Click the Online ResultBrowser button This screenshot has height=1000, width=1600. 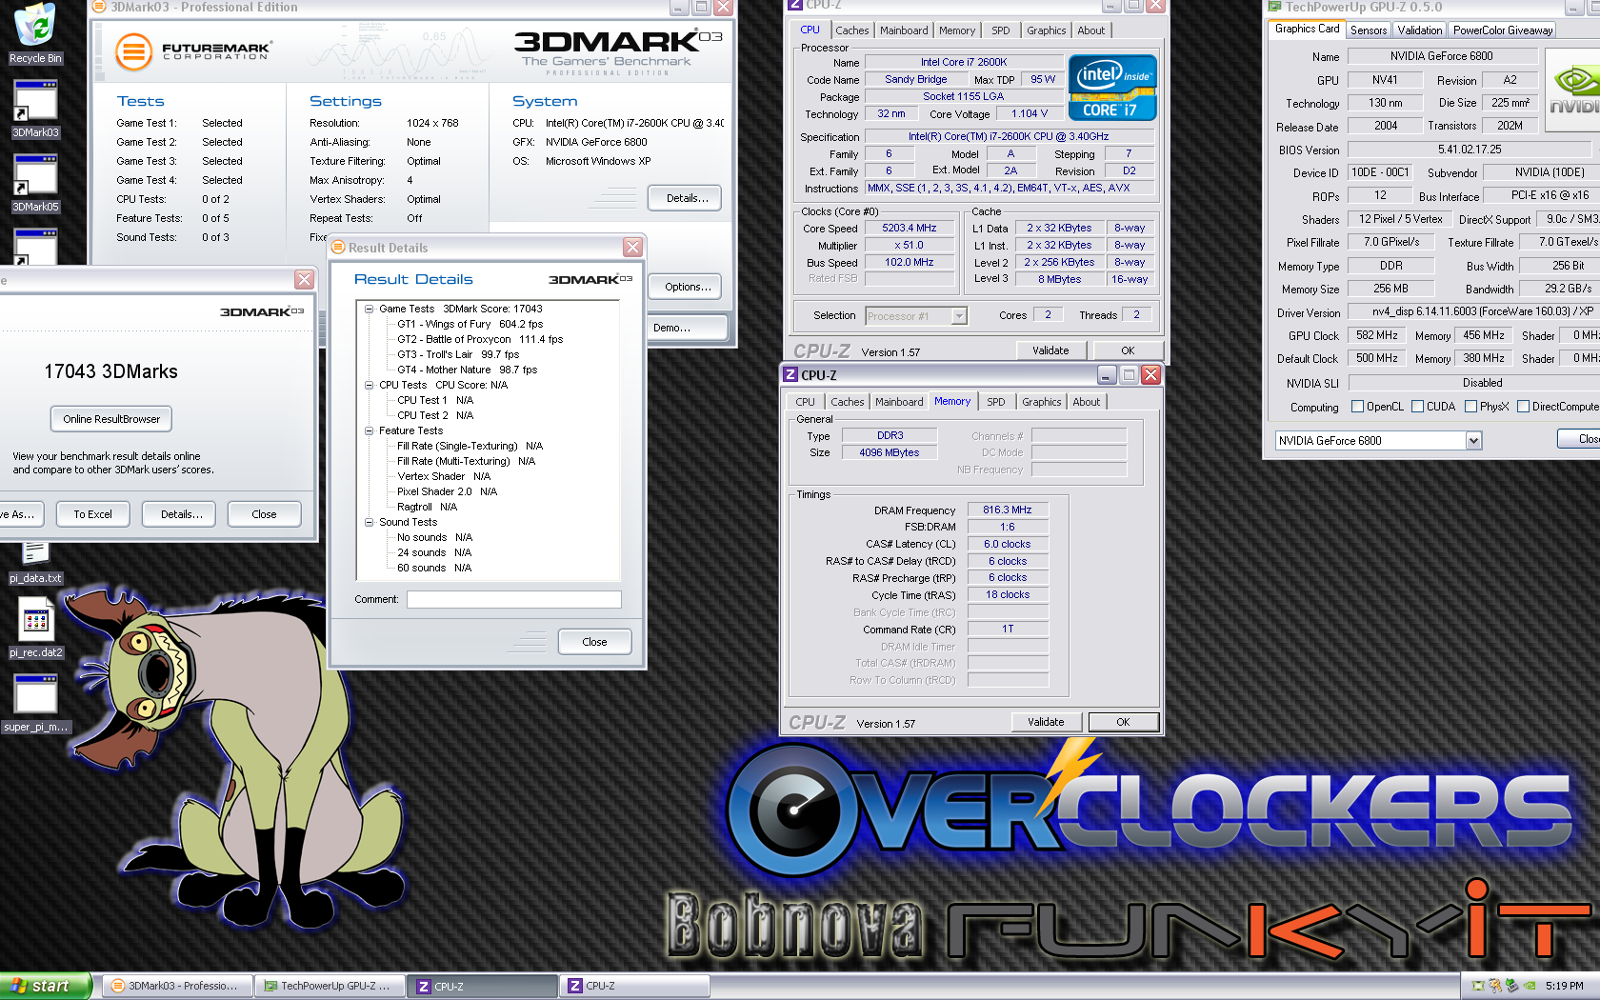coord(111,419)
